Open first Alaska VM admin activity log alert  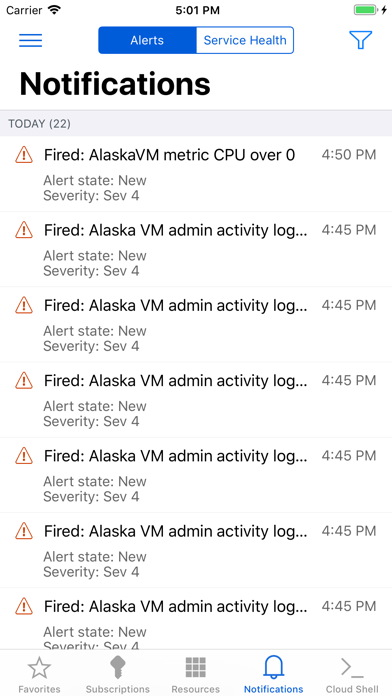pyautogui.click(x=196, y=249)
